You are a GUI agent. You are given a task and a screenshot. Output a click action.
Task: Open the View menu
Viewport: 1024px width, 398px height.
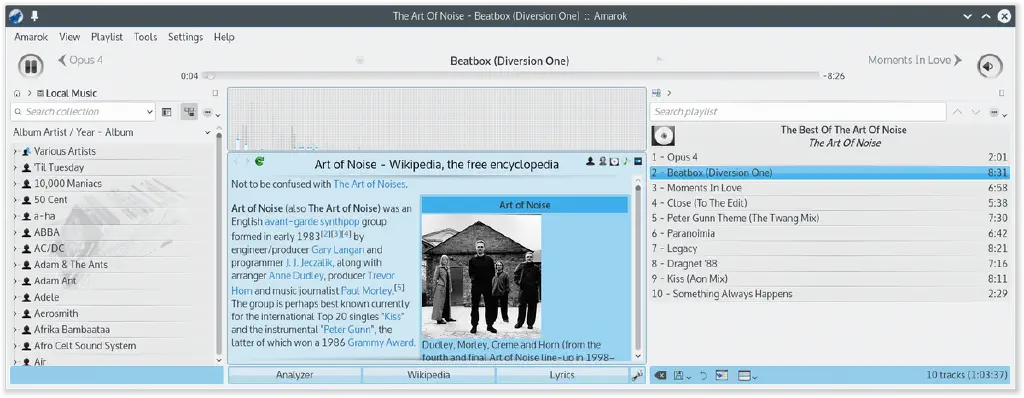(x=70, y=37)
